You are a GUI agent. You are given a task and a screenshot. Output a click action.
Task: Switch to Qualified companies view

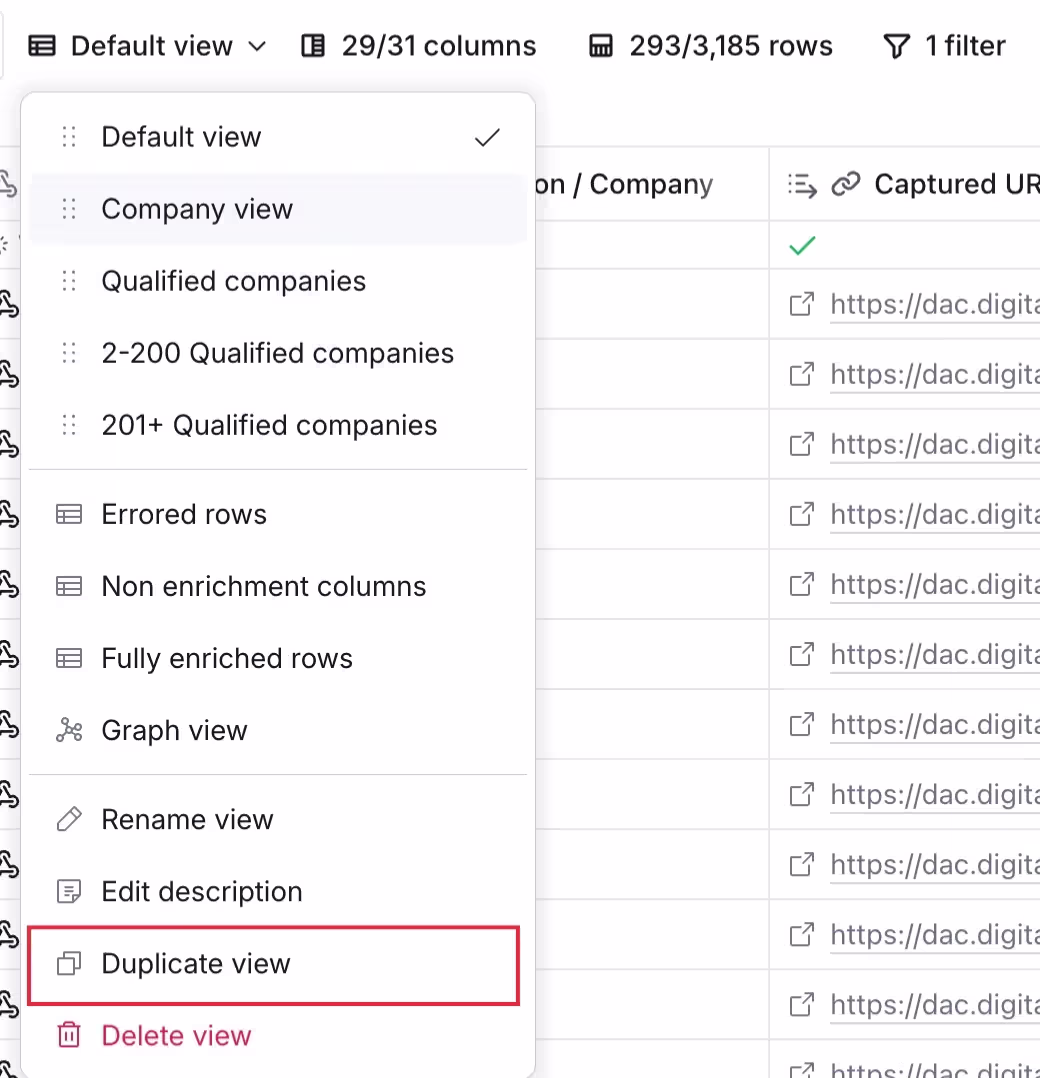(x=278, y=281)
